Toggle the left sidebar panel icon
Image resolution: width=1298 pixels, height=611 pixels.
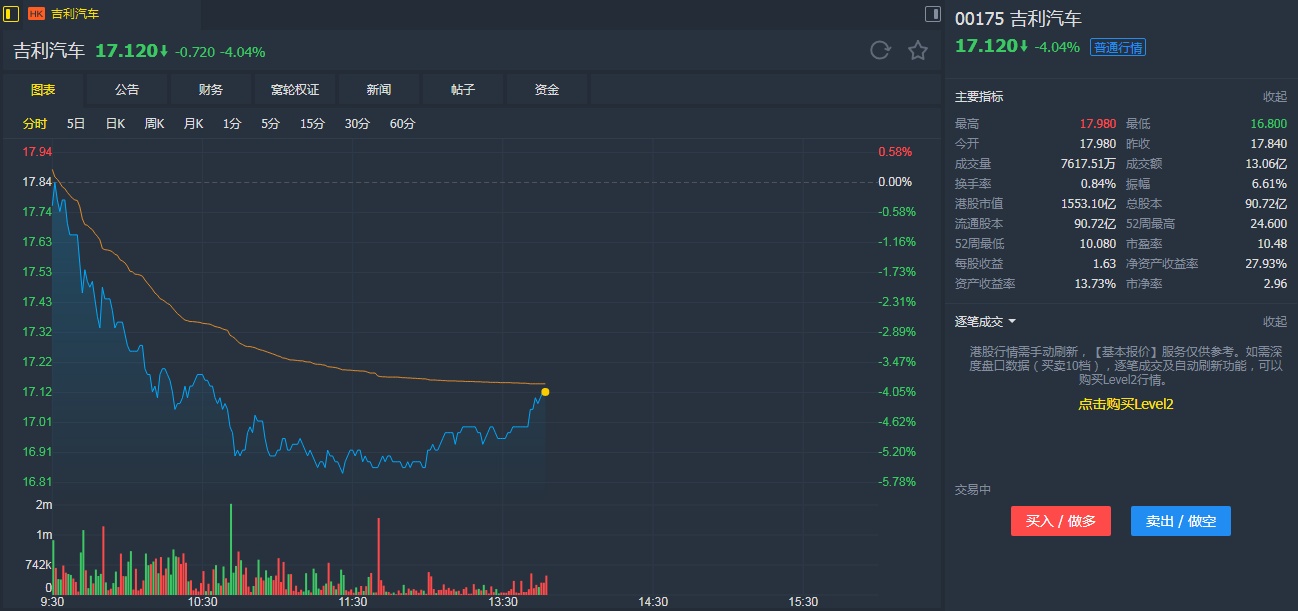[x=11, y=14]
